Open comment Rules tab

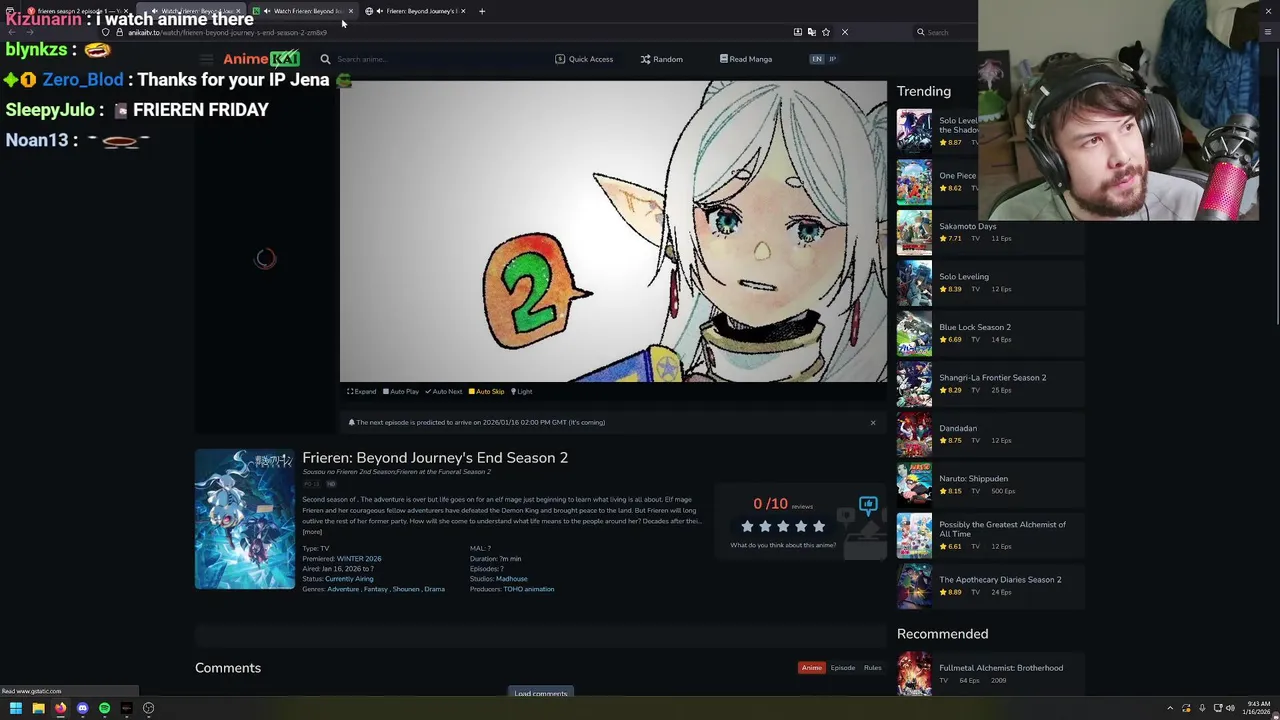(873, 668)
